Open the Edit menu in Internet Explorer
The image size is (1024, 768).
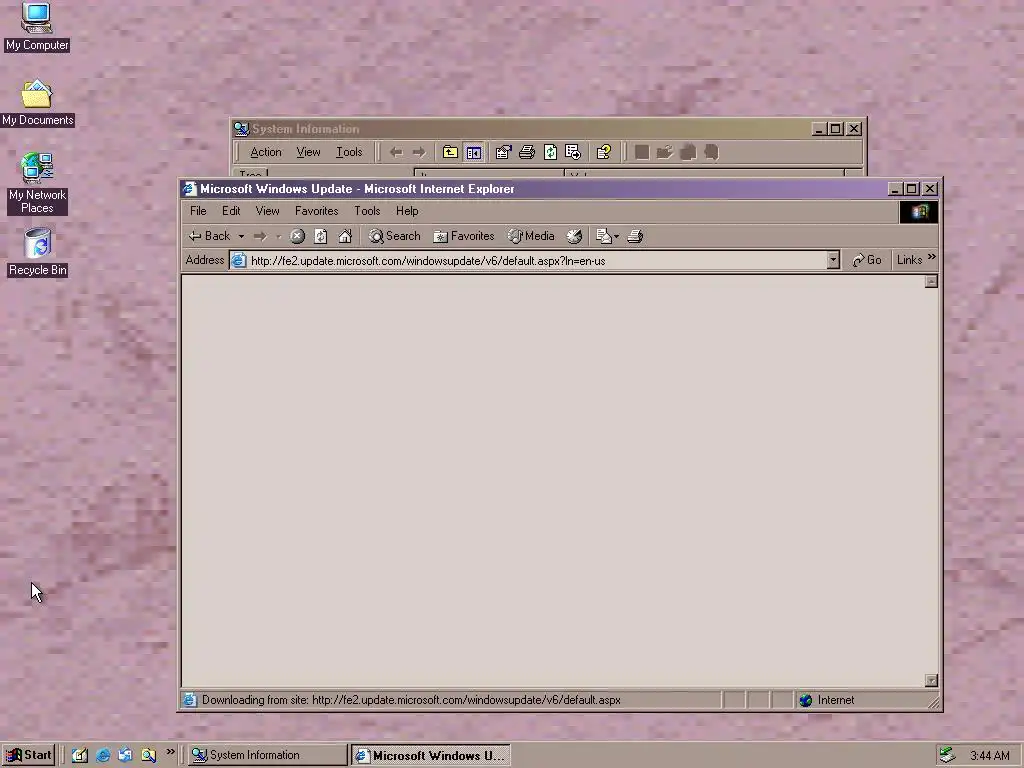coord(231,211)
